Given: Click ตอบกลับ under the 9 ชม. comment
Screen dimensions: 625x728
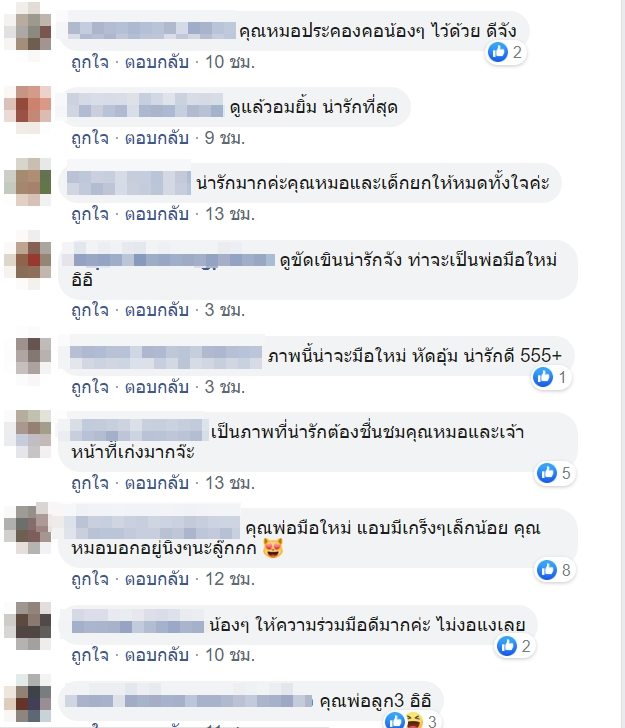Looking at the screenshot, I should [x=157, y=138].
